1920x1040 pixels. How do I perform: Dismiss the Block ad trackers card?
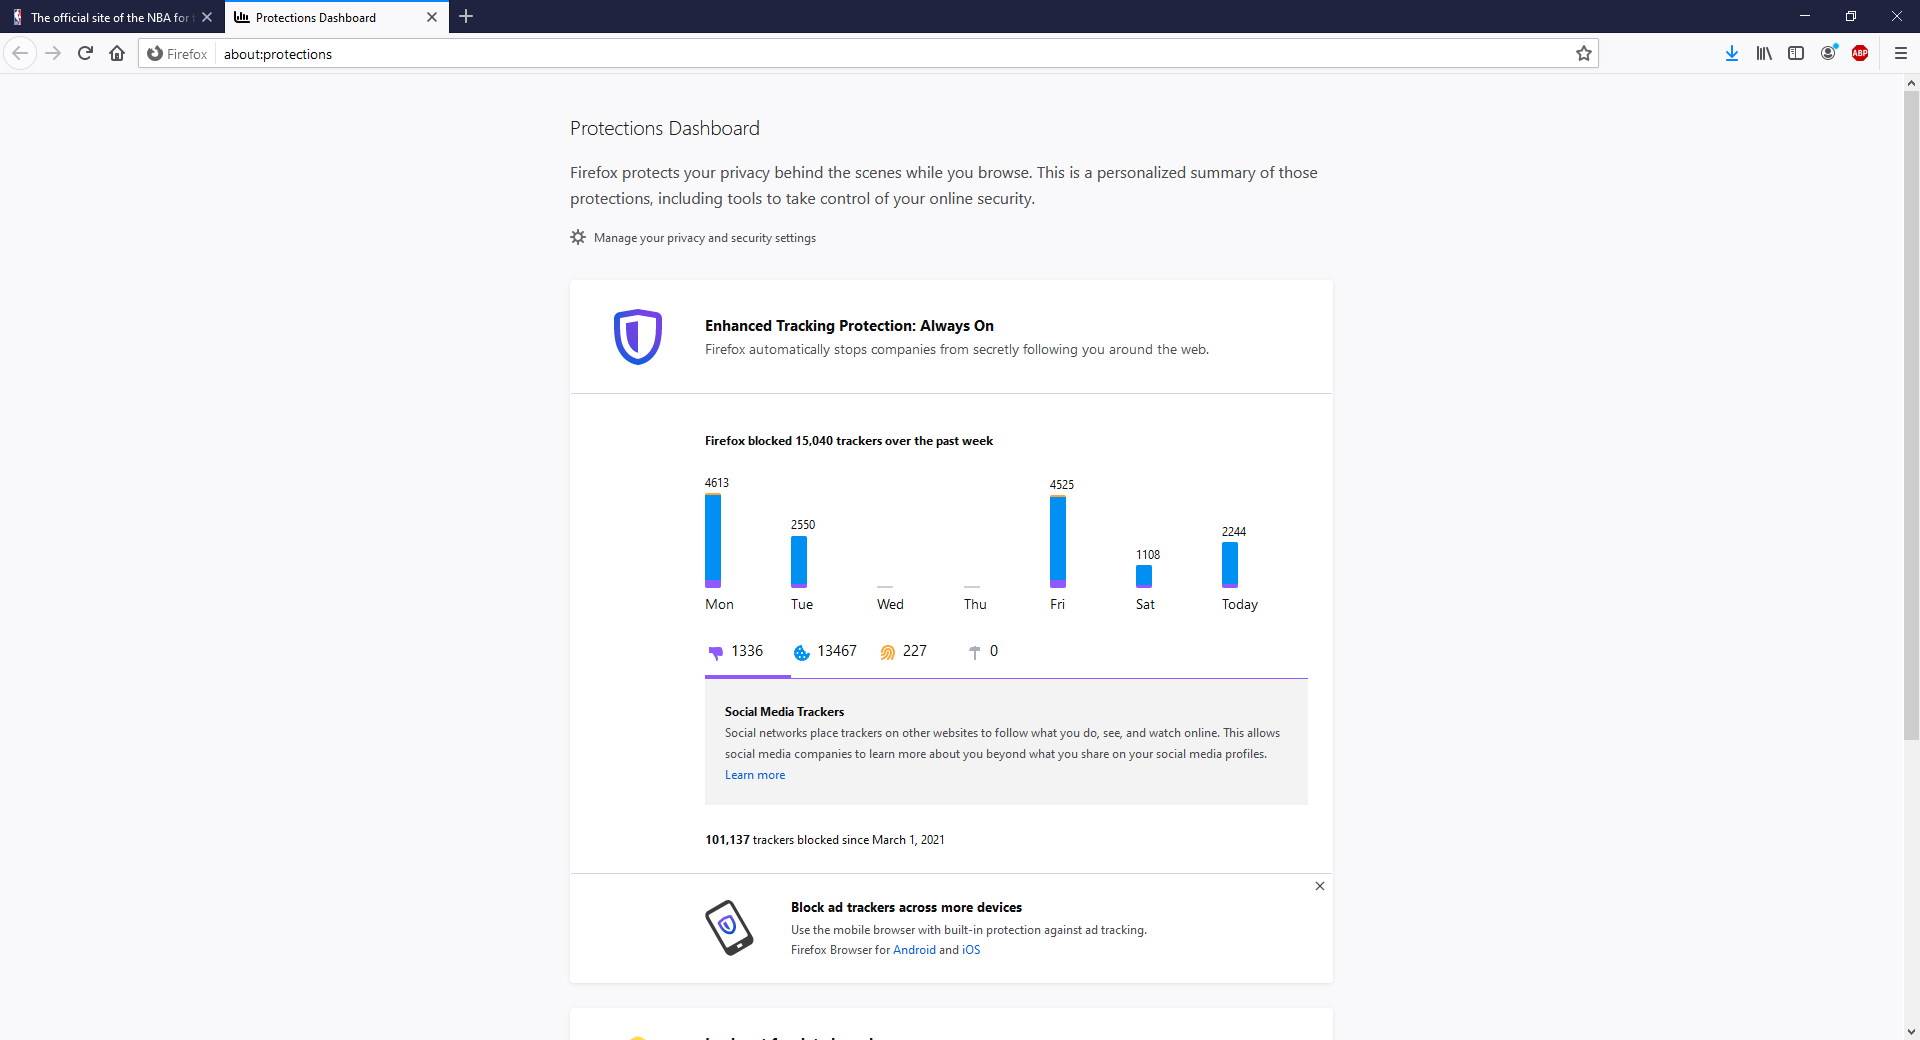point(1320,886)
